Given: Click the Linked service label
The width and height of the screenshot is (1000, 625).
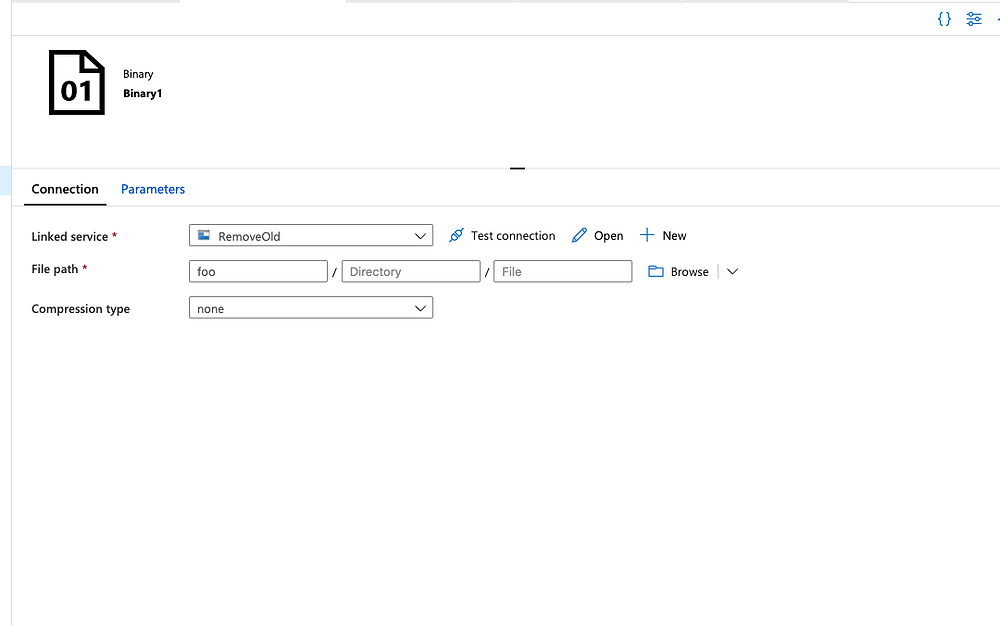Looking at the screenshot, I should click(70, 236).
